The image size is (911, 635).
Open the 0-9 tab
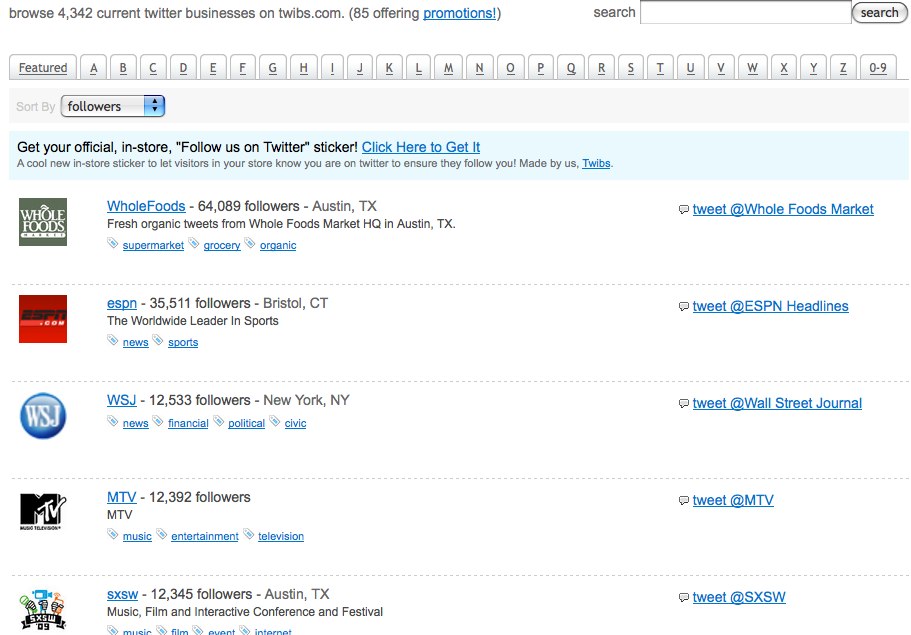point(878,68)
